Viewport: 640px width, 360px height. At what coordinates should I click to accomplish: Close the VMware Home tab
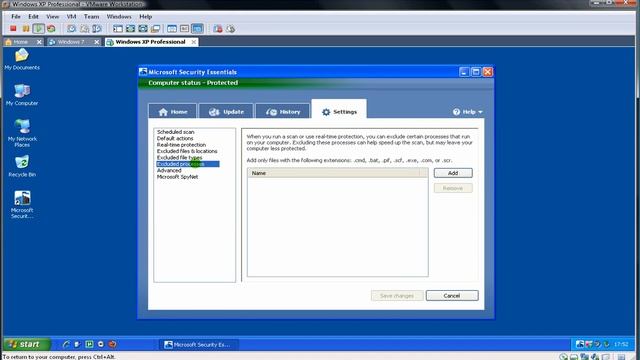pos(39,42)
